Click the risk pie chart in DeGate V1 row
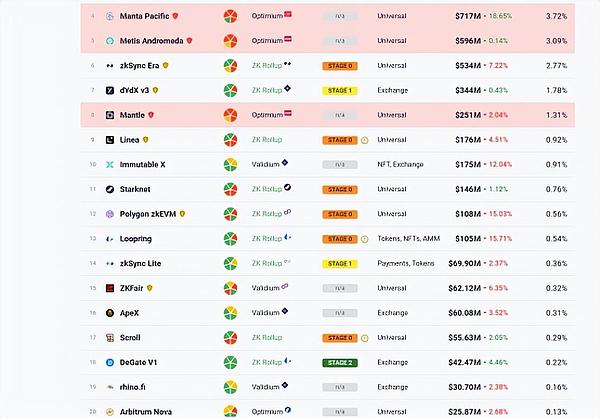The width and height of the screenshot is (600, 418). [230, 362]
